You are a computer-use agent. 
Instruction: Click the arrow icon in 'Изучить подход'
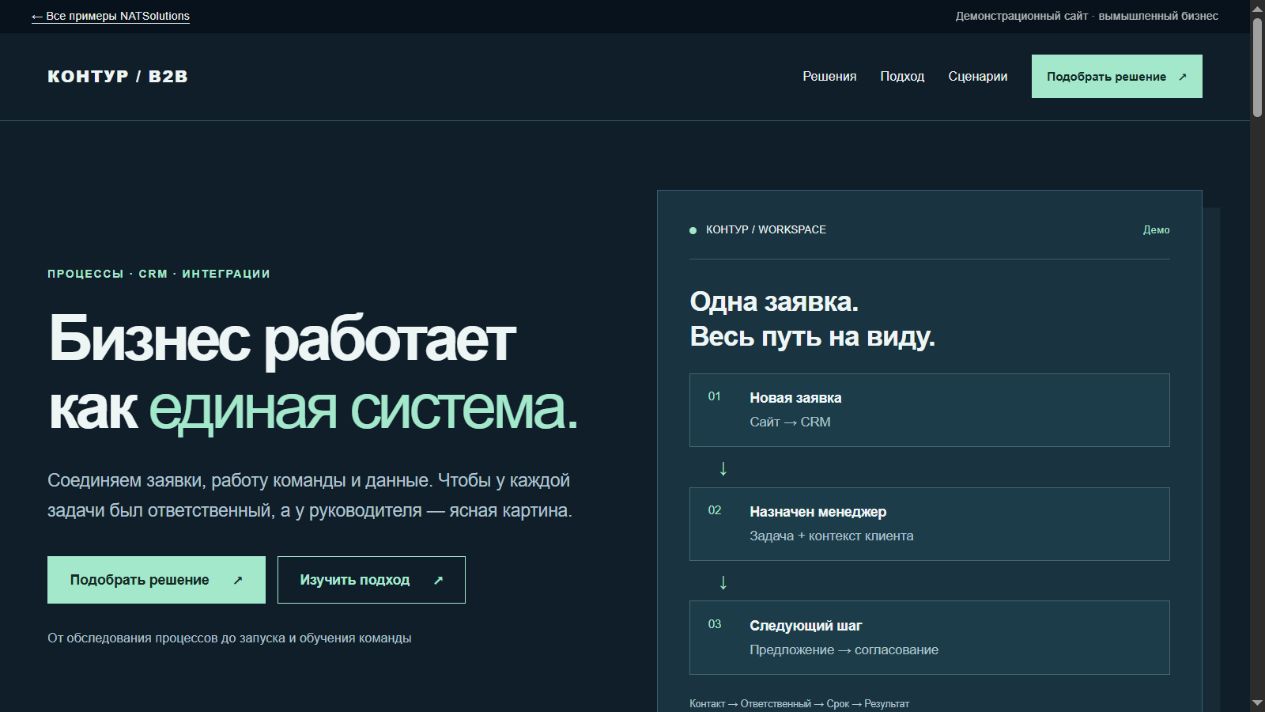(438, 580)
